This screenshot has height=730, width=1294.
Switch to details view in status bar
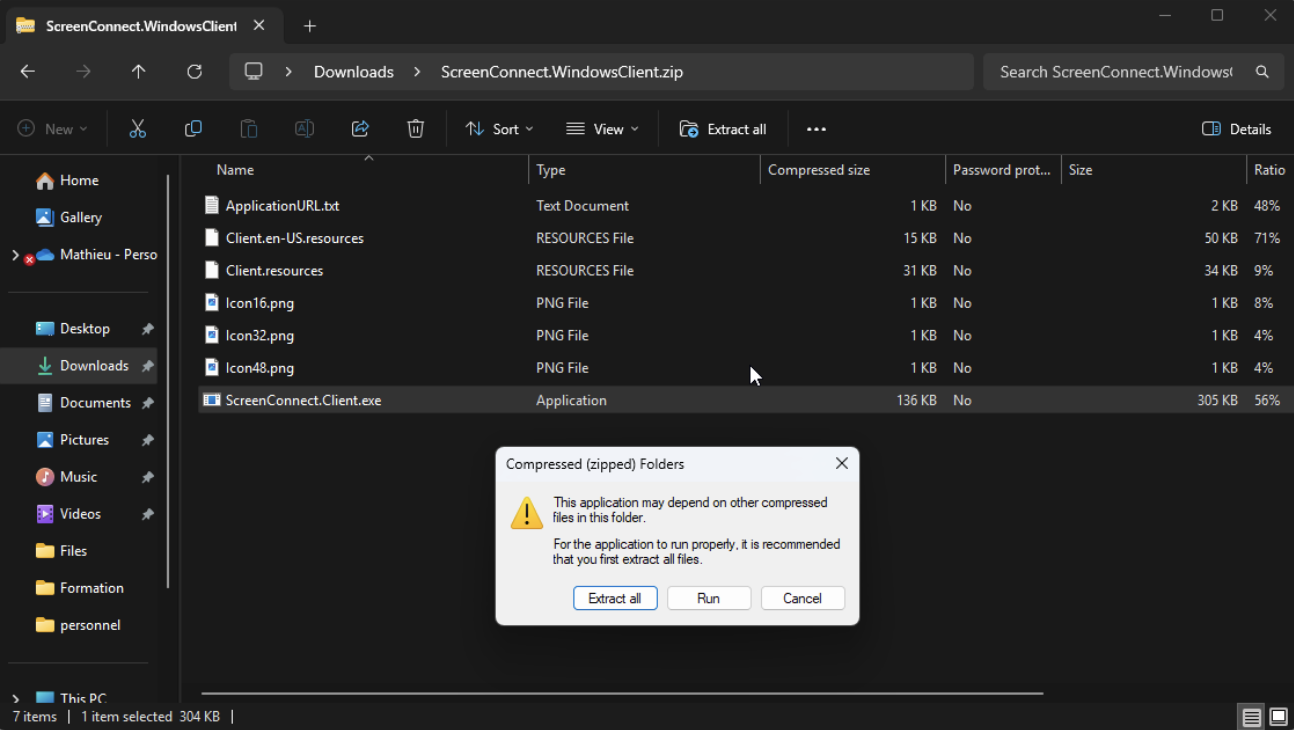point(1251,716)
